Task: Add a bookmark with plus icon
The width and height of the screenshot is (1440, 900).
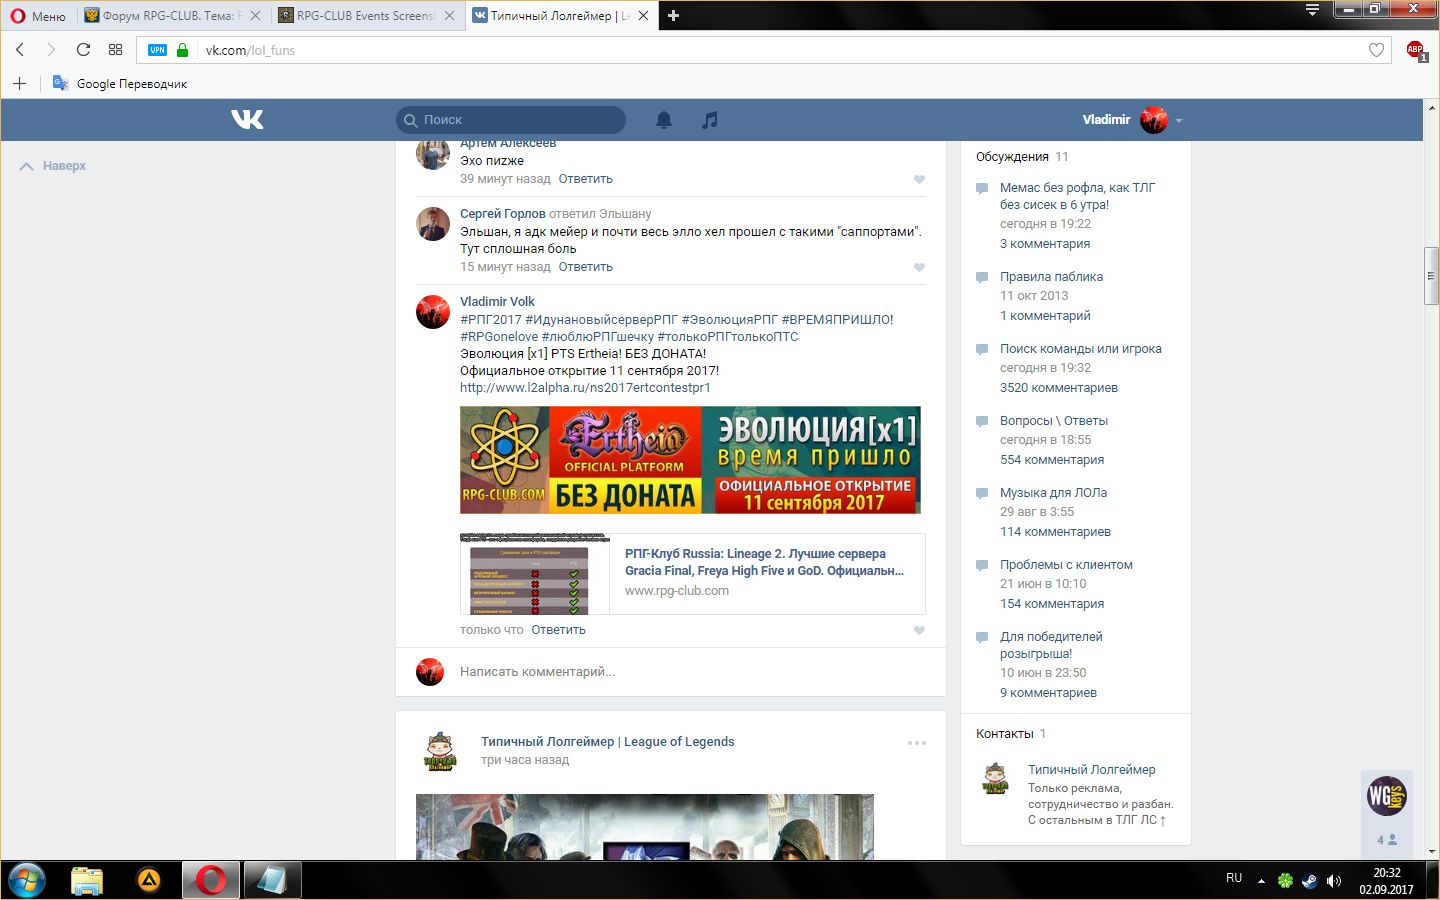Action: pos(19,84)
